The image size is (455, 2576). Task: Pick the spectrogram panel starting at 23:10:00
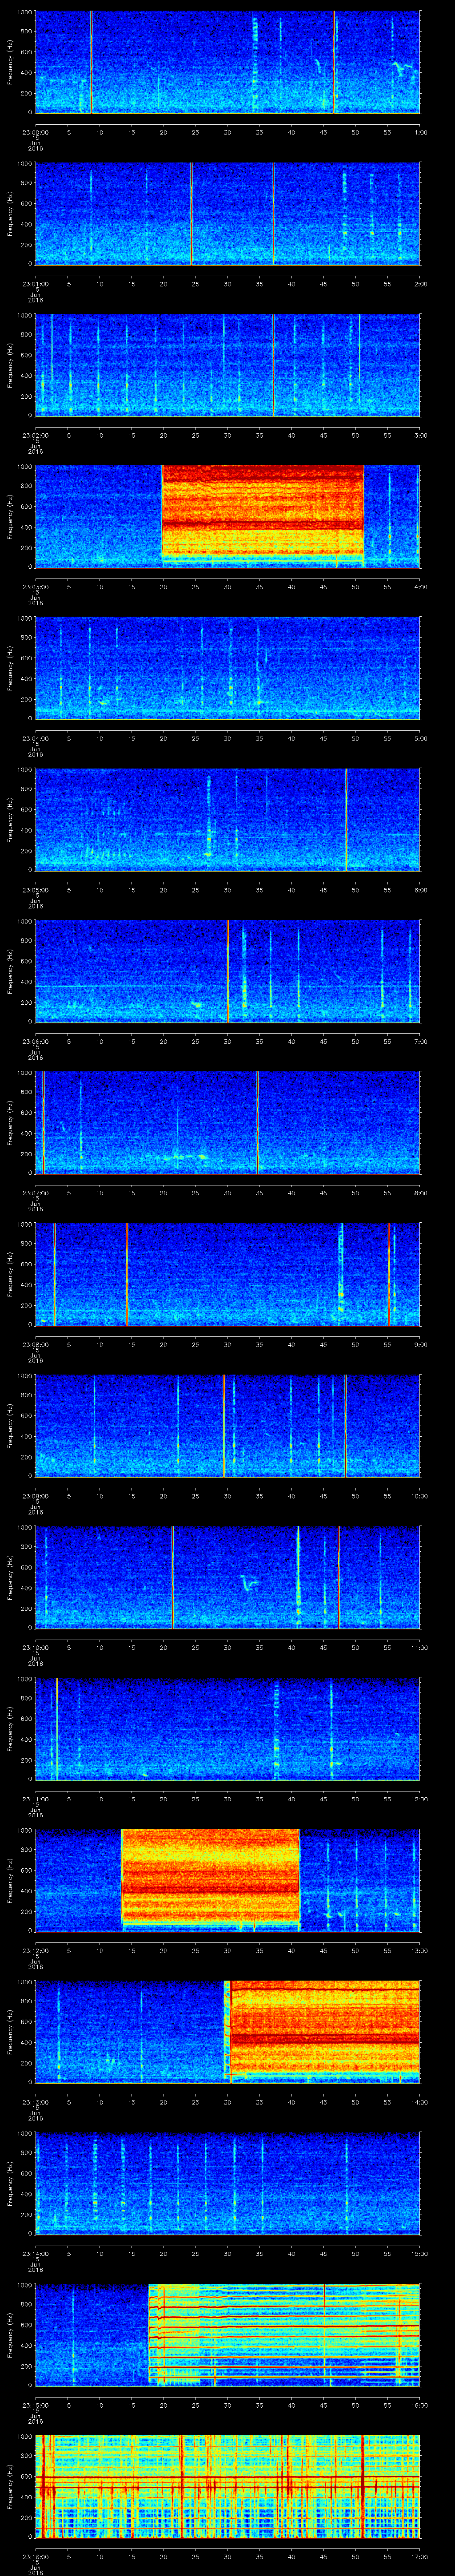click(x=227, y=1577)
